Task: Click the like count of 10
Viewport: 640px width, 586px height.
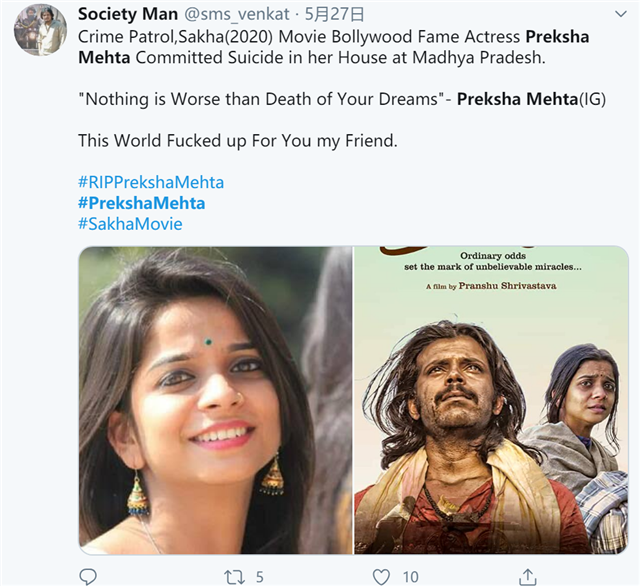Action: [x=410, y=576]
